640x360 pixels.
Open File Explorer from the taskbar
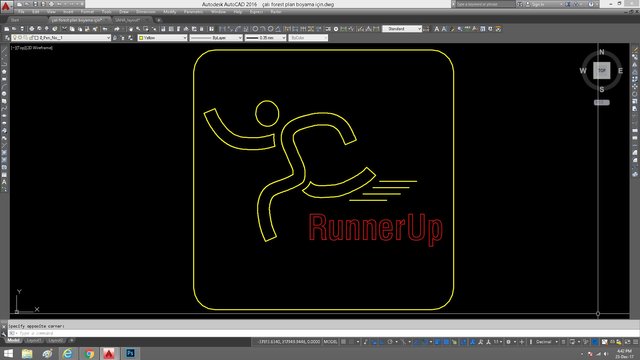click(x=27, y=353)
